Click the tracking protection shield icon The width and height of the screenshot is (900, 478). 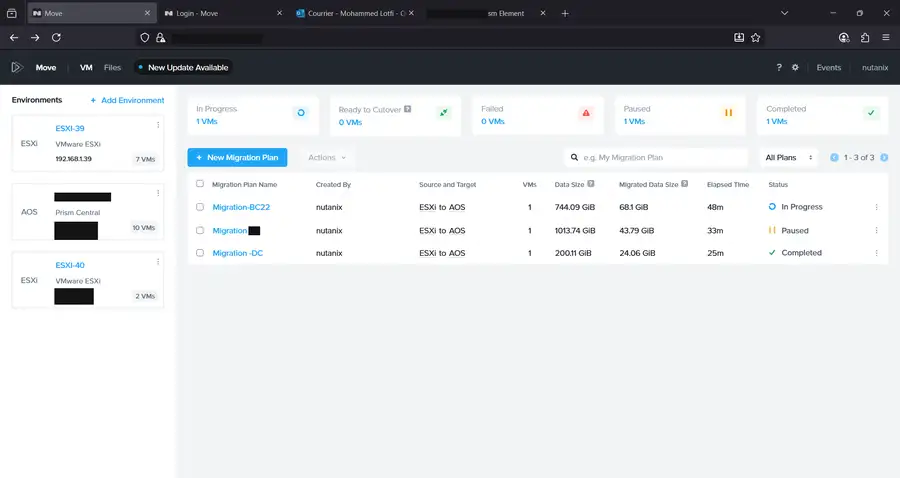click(145, 38)
